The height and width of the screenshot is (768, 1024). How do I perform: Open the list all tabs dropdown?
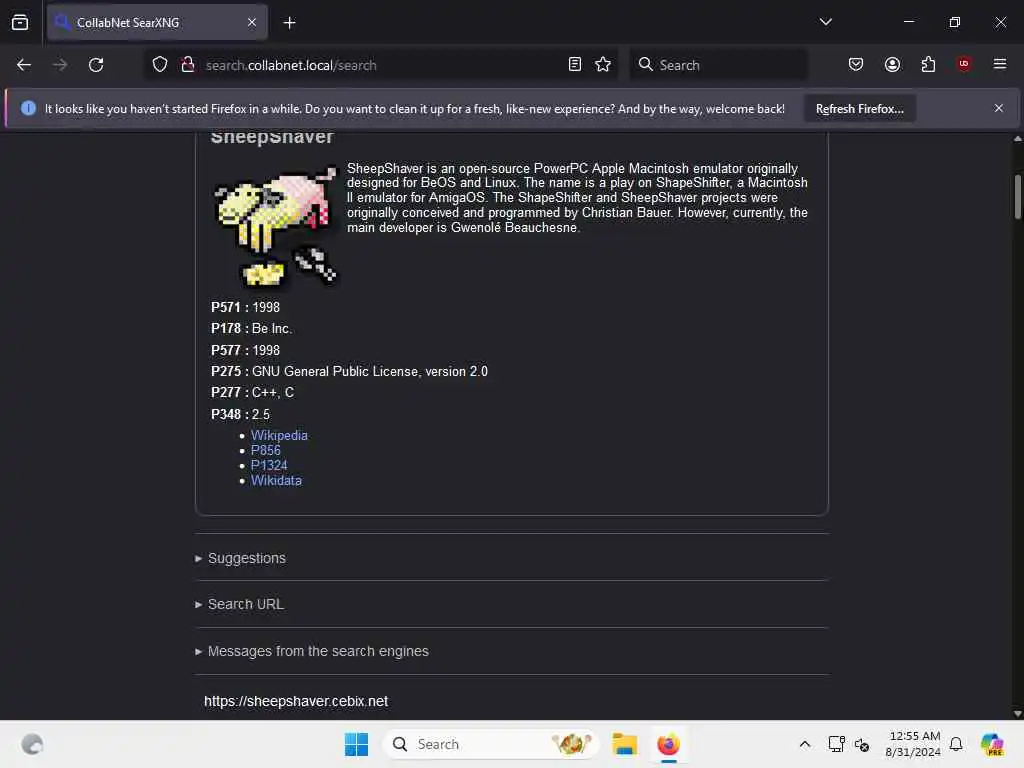point(825,22)
